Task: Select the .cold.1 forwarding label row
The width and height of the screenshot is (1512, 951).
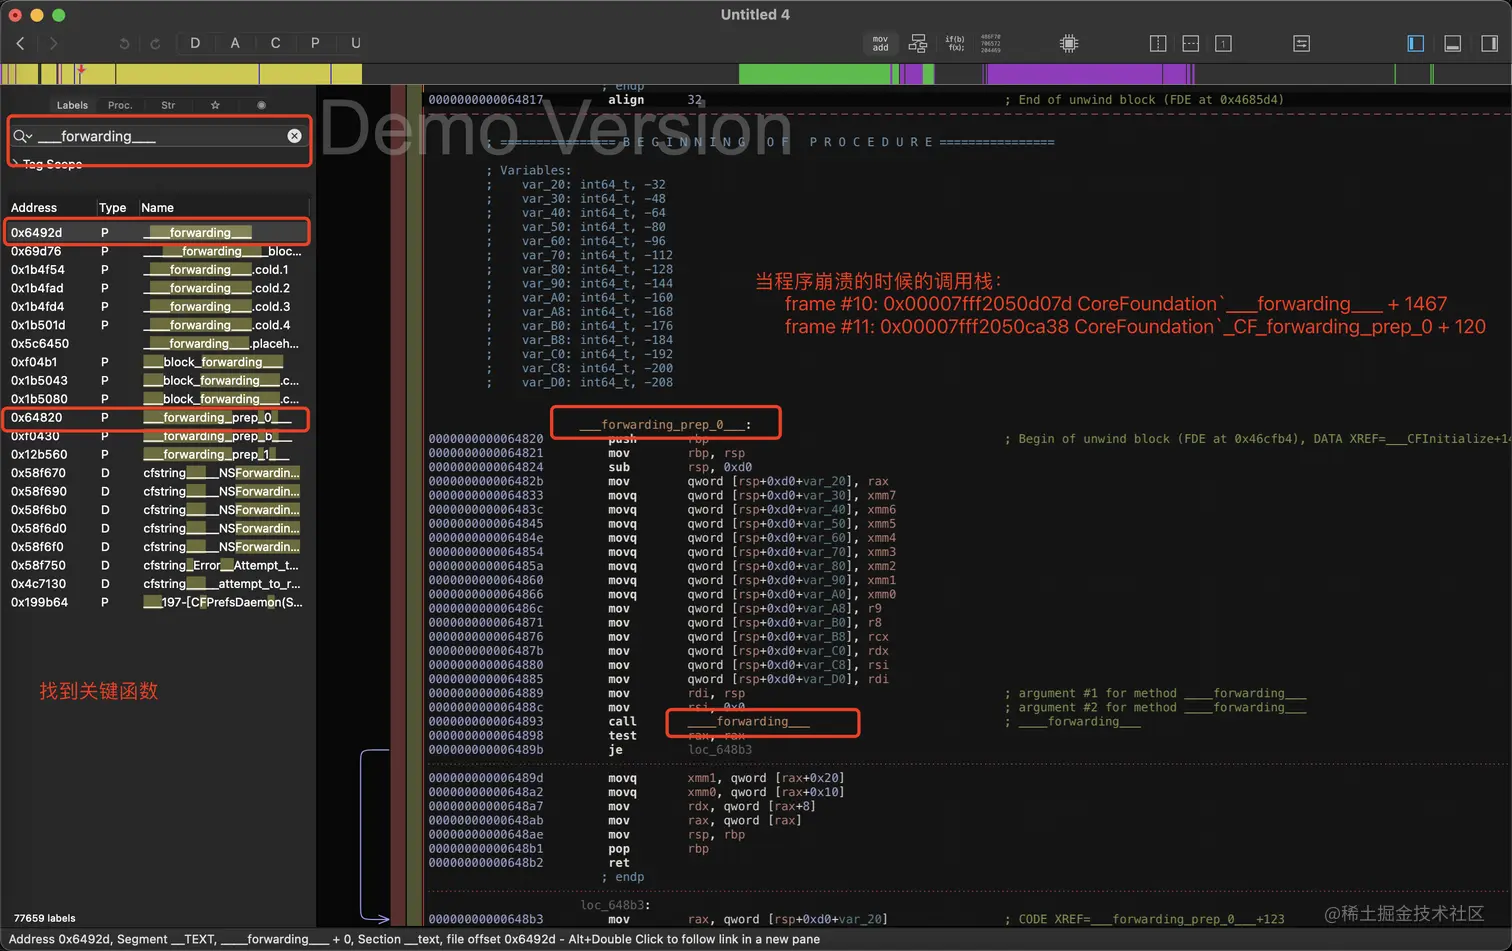Action: pos(156,270)
